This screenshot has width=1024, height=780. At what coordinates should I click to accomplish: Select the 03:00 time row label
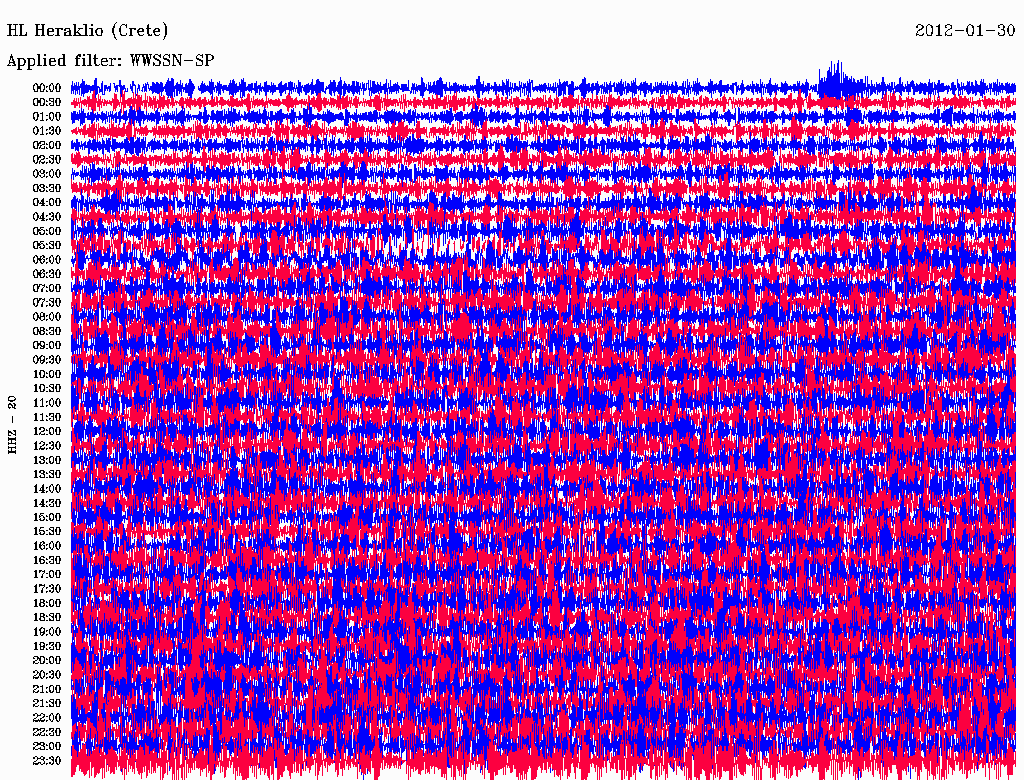[47, 174]
